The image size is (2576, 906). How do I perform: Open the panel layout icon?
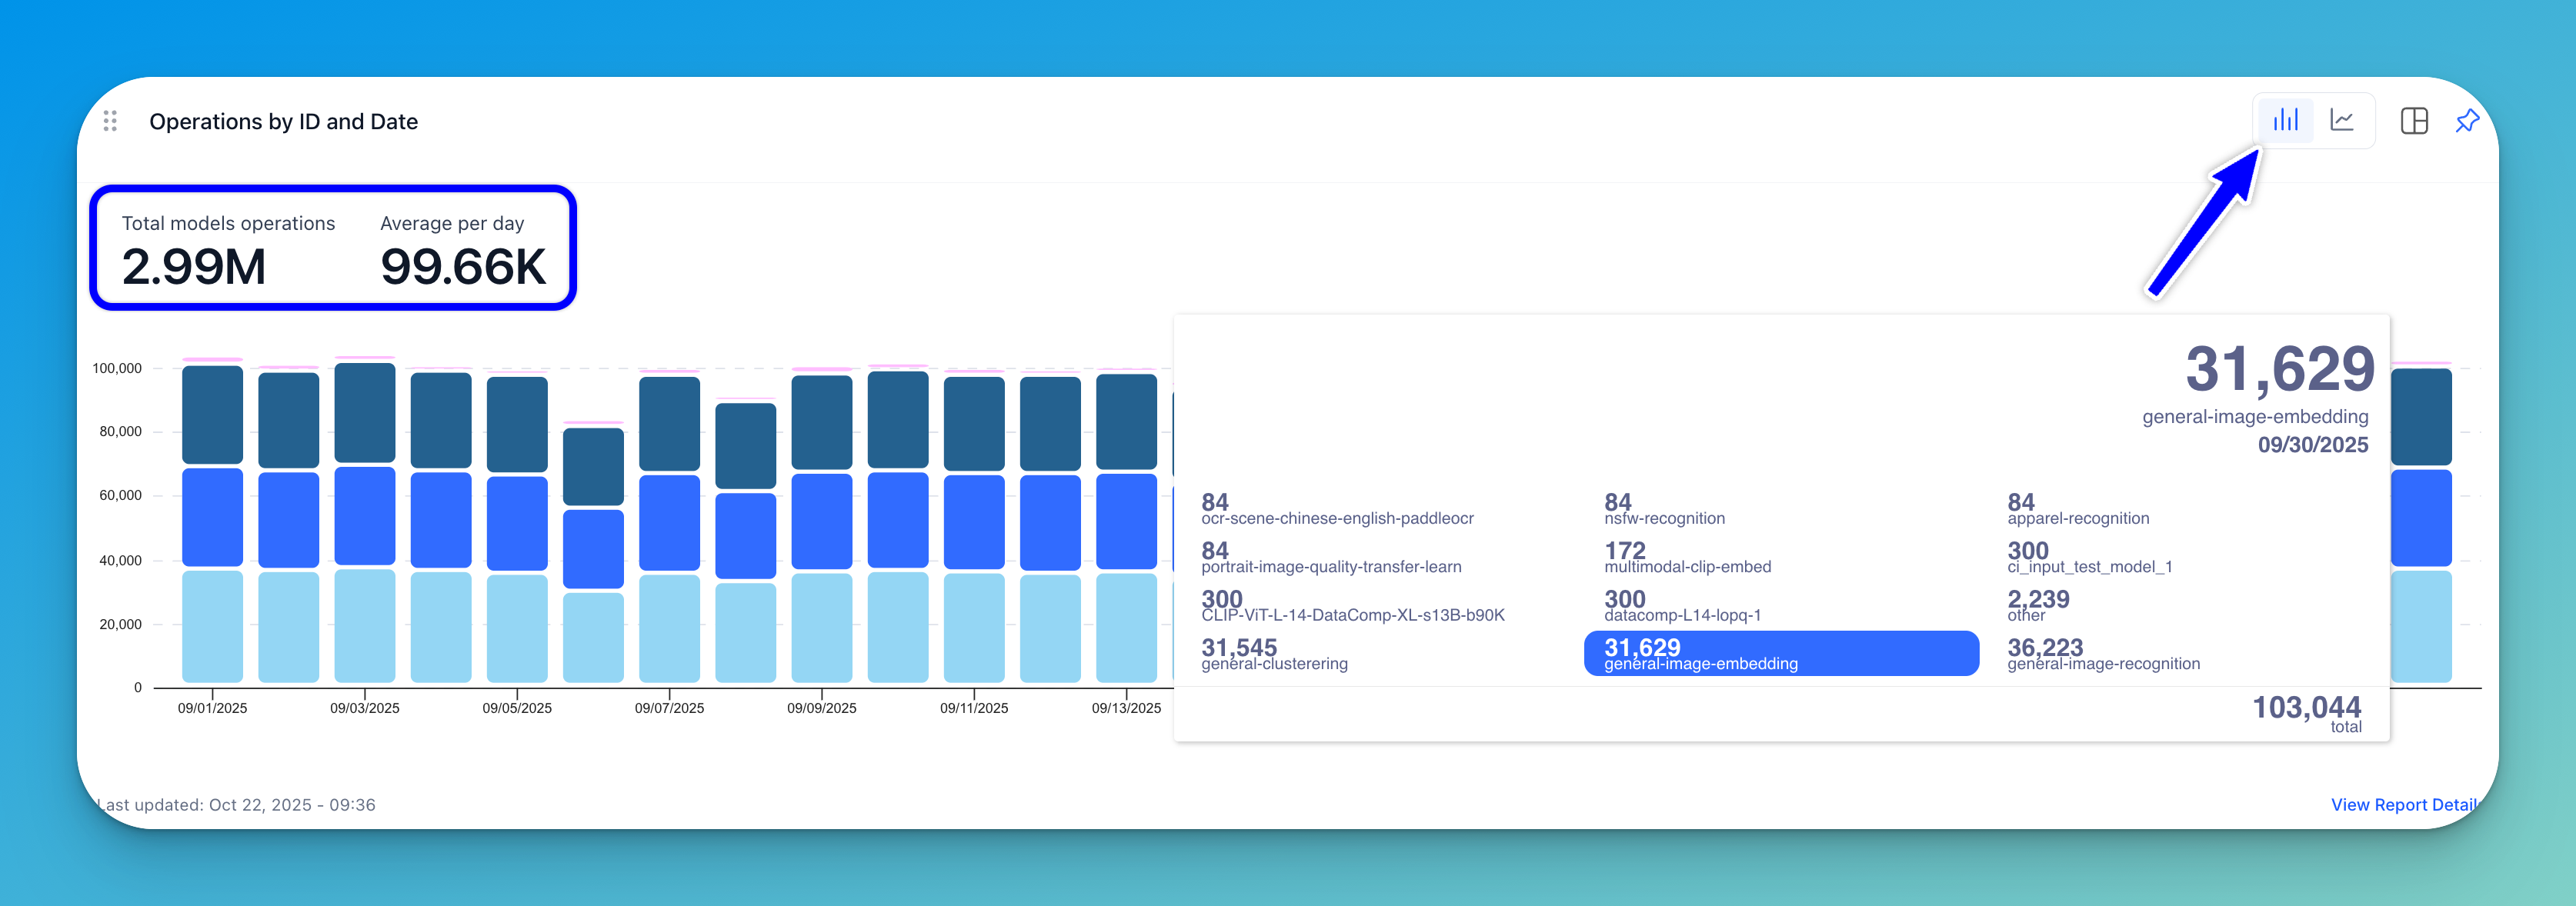coord(2414,121)
